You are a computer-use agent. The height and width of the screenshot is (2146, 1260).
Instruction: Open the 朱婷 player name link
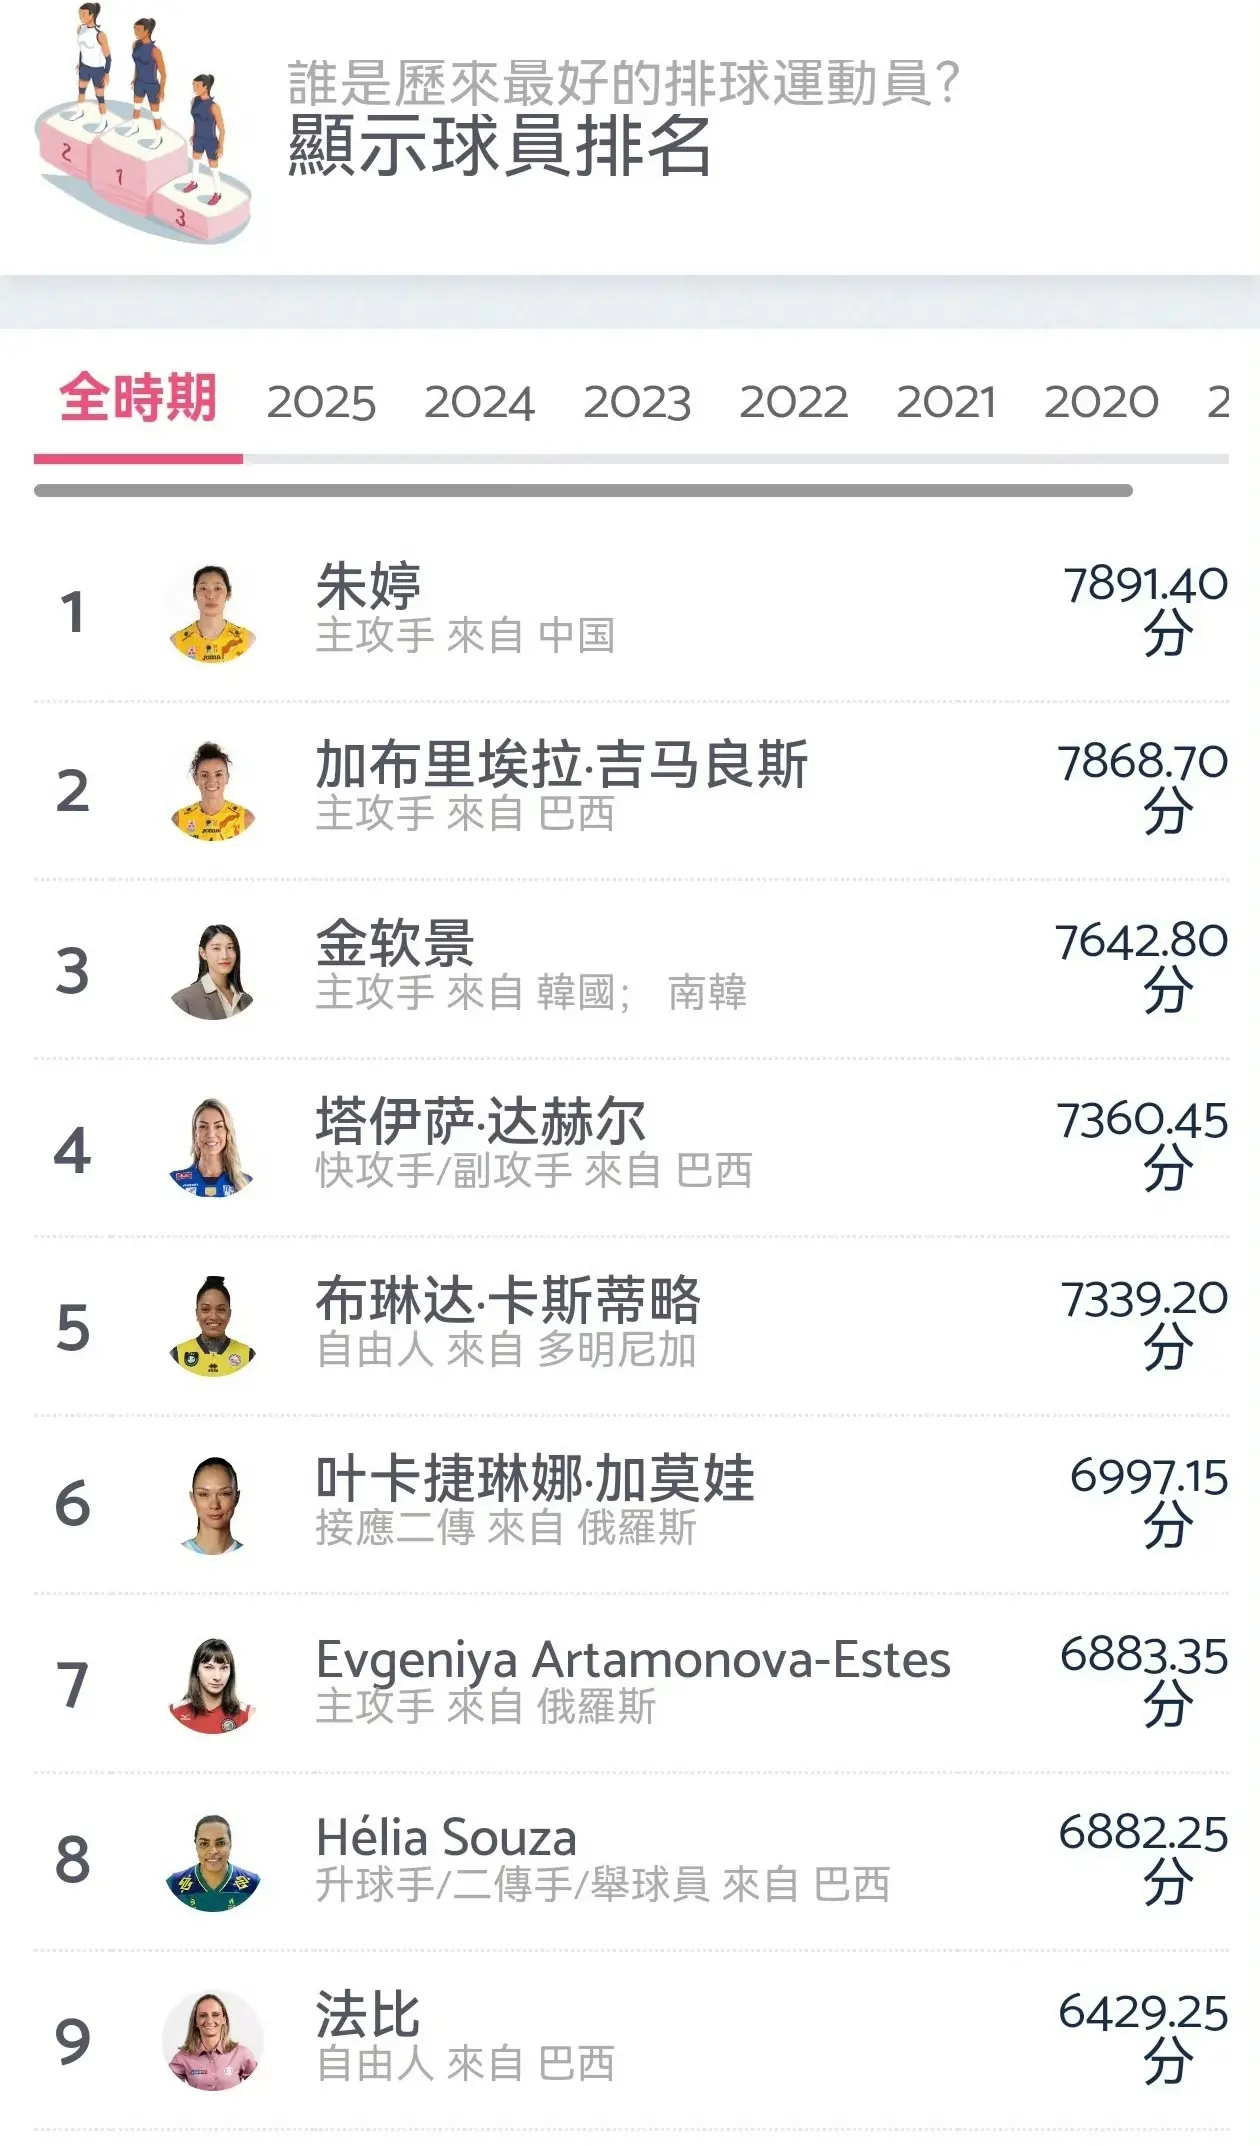pos(368,586)
